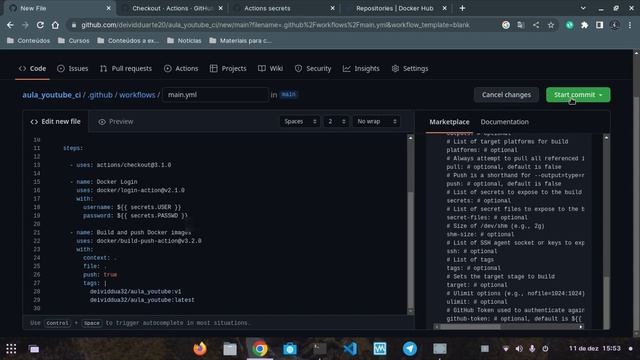
Task: Open the Wiki tab
Action: pyautogui.click(x=271, y=69)
